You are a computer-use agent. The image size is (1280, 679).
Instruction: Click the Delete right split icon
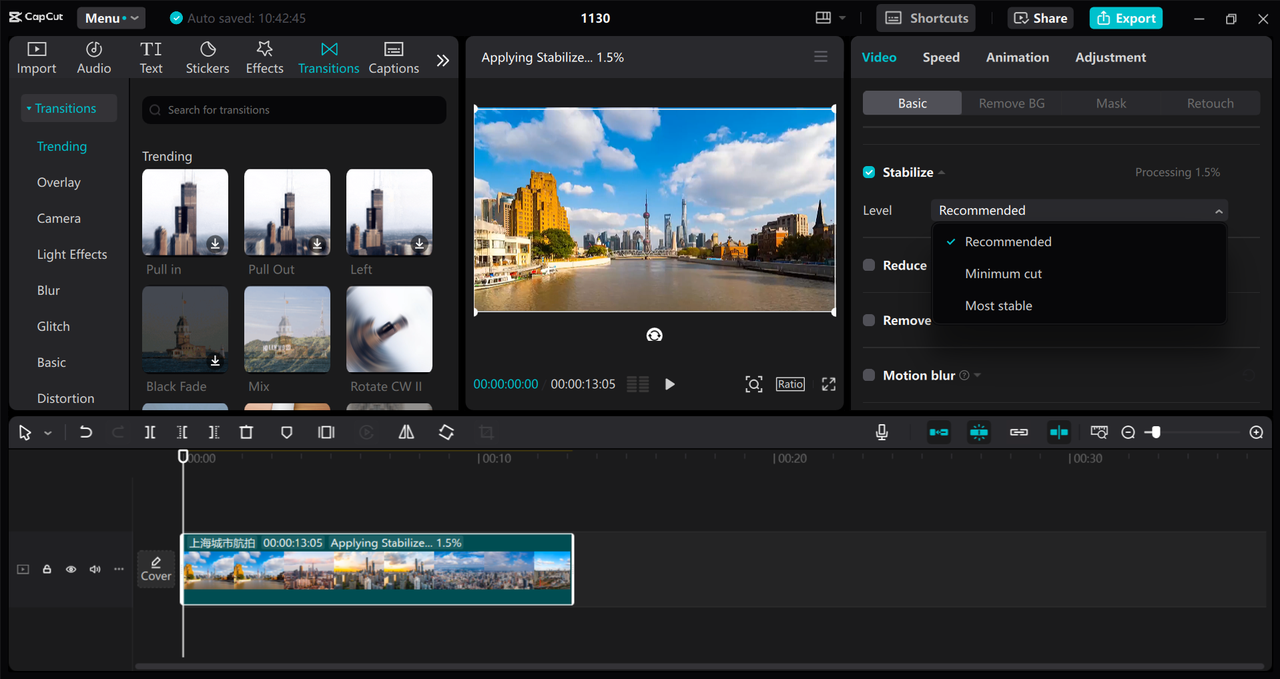click(x=214, y=432)
